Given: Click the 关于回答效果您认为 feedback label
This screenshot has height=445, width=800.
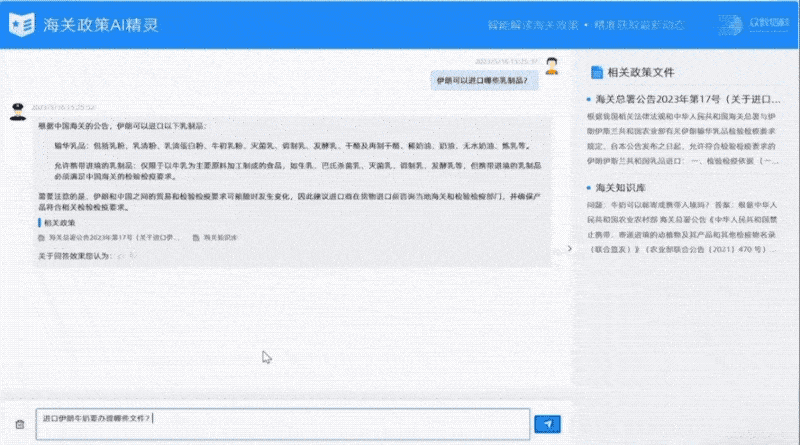Looking at the screenshot, I should tap(75, 256).
